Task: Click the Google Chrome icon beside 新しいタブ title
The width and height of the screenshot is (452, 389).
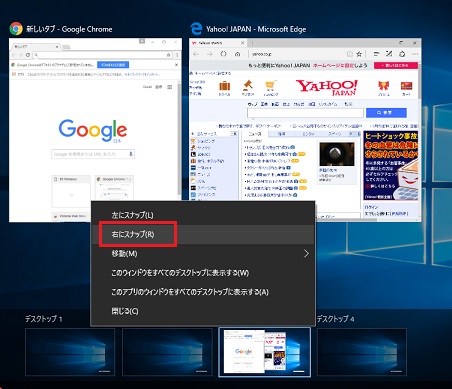Action: point(16,29)
